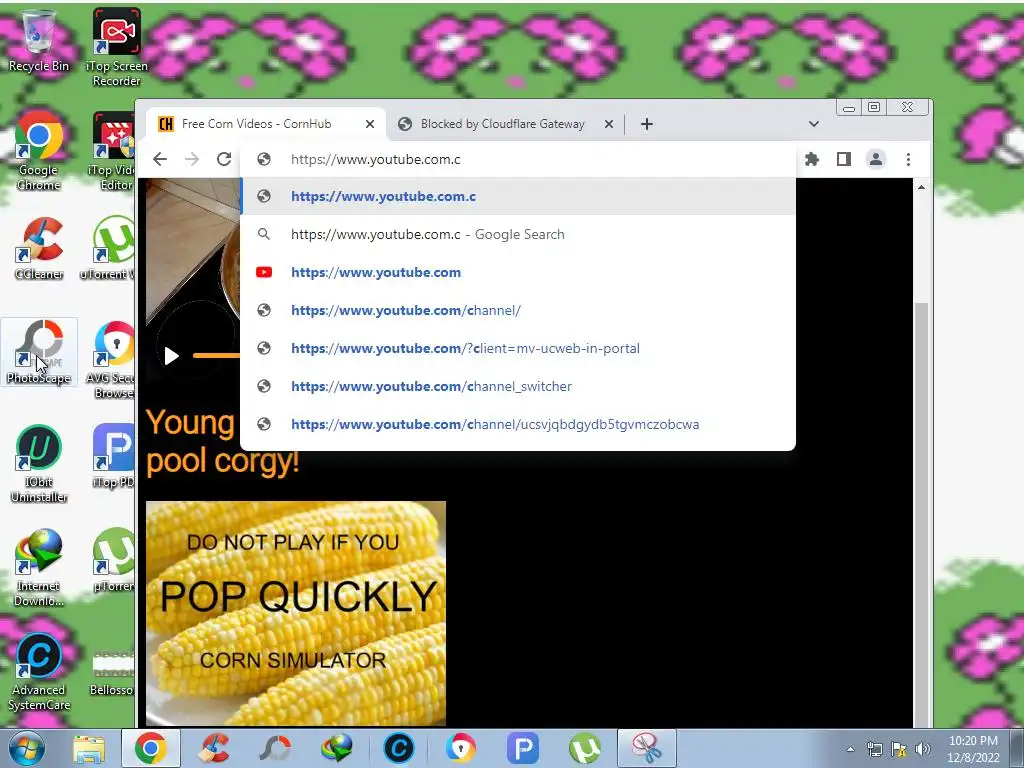The image size is (1024, 768).
Task: Open File Explorer from taskbar
Action: click(x=88, y=748)
